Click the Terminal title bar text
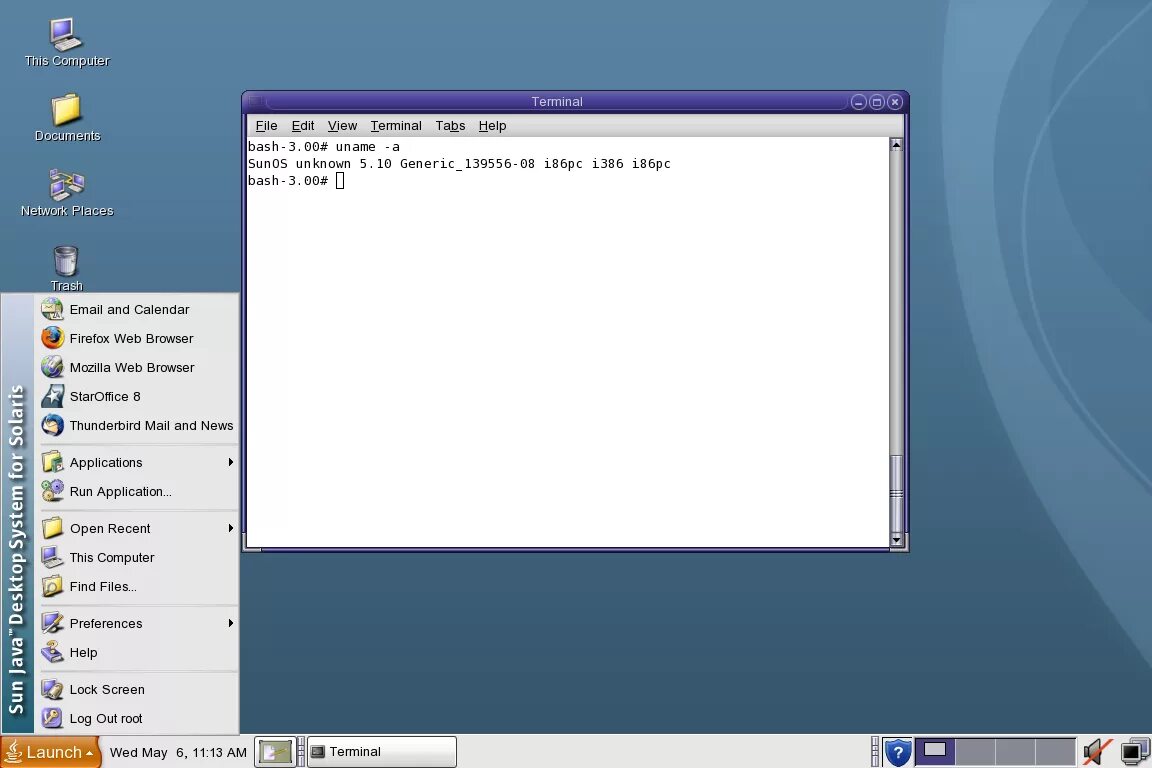This screenshot has width=1152, height=768. [557, 101]
